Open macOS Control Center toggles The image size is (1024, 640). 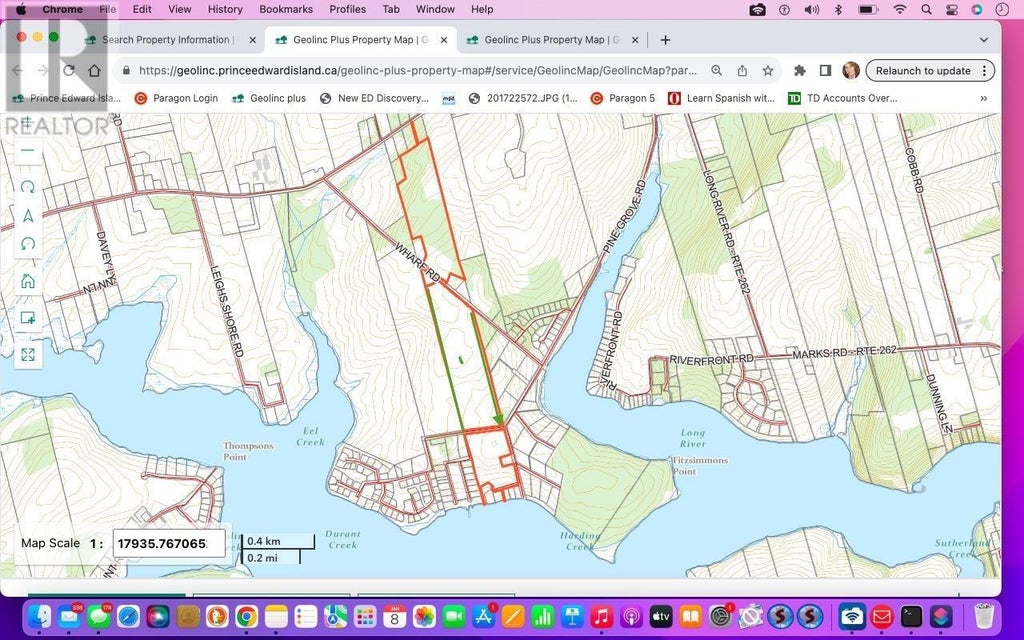click(x=952, y=9)
